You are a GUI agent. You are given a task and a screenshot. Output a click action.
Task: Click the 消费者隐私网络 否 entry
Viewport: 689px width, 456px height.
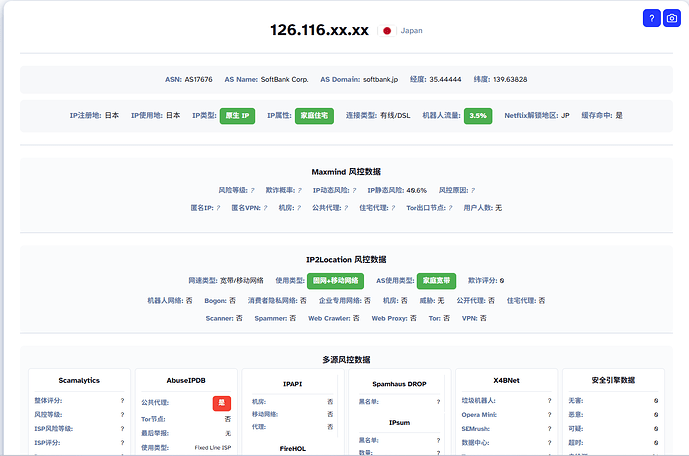[x=277, y=300]
